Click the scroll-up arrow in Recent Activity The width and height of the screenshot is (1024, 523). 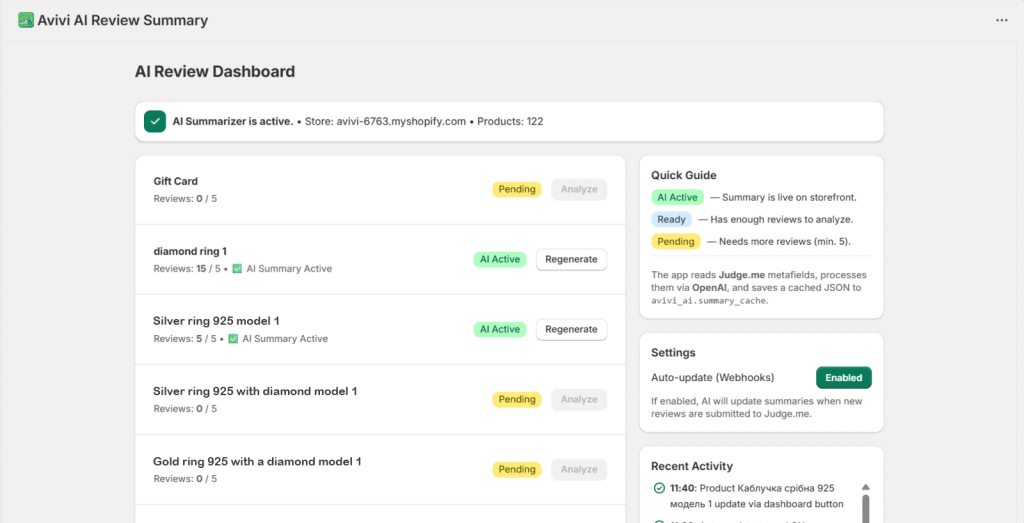[865, 487]
